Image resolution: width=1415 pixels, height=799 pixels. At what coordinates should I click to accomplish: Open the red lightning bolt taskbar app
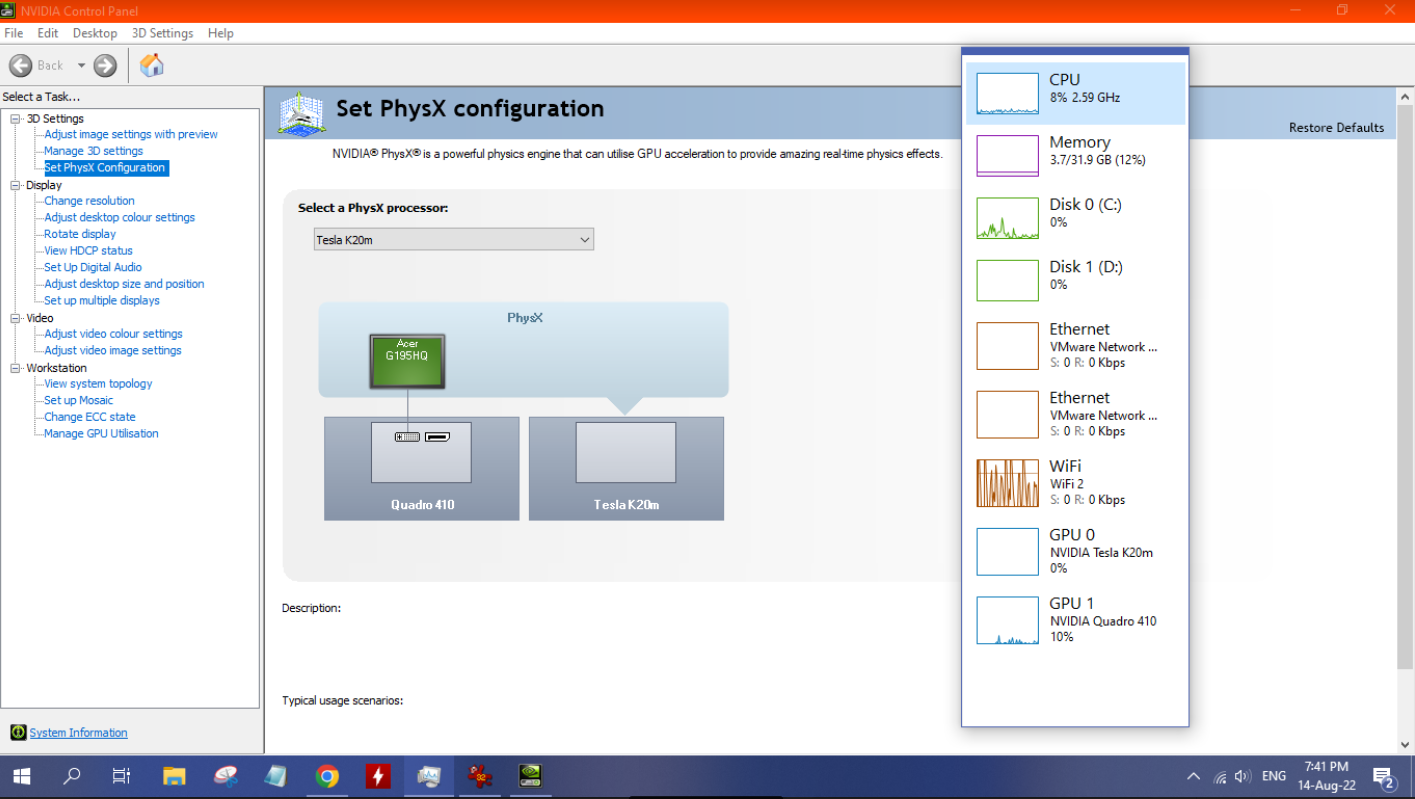378,776
